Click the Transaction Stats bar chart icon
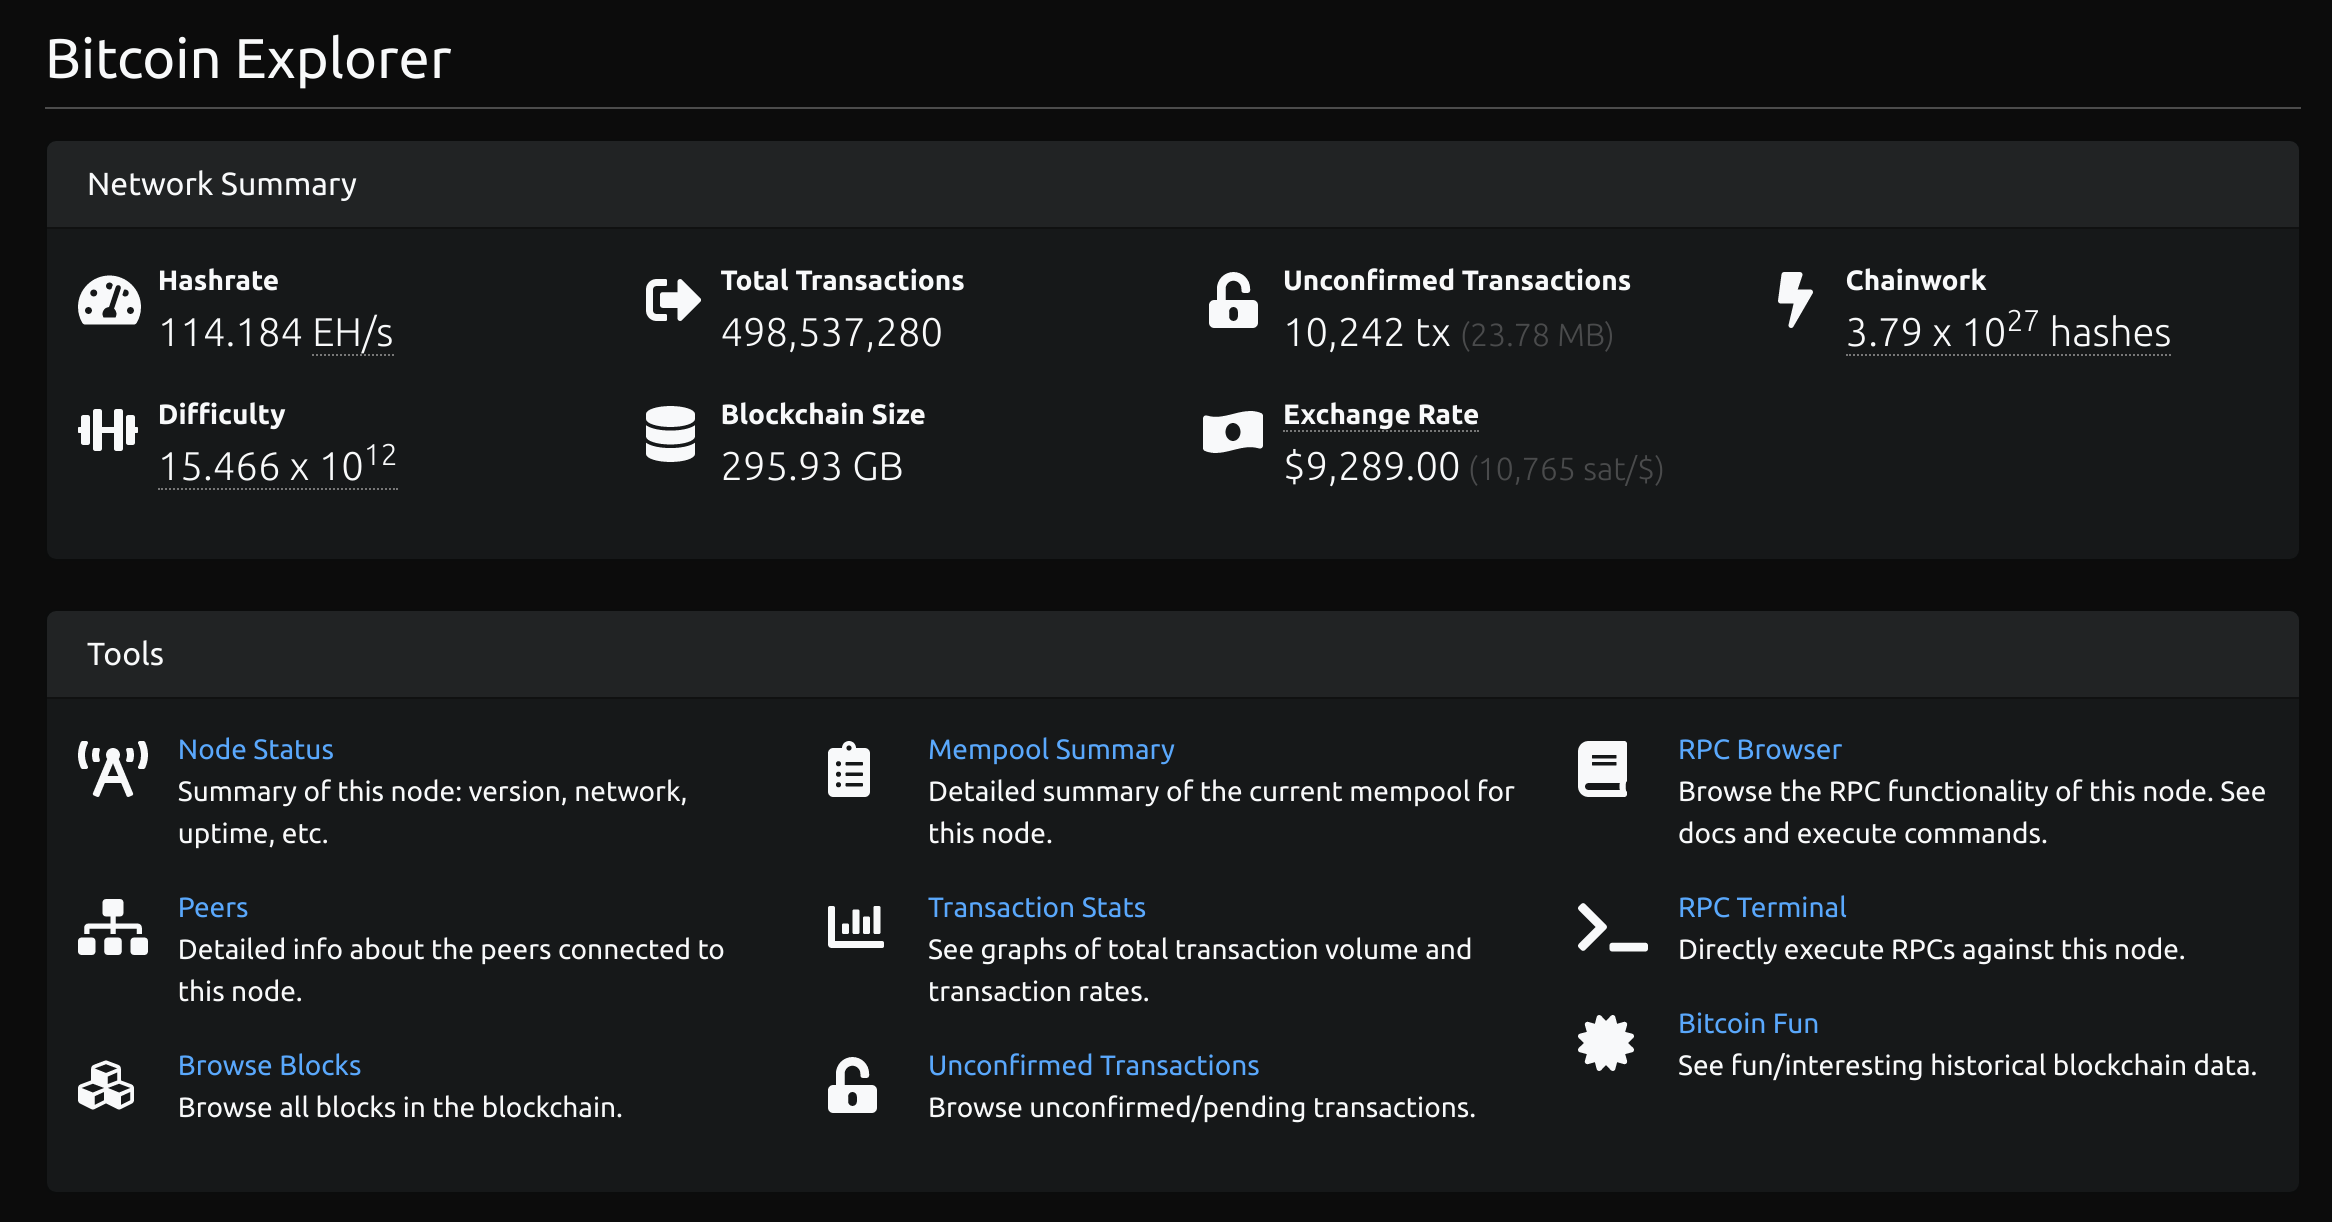Image resolution: width=2332 pixels, height=1222 pixels. click(x=856, y=927)
